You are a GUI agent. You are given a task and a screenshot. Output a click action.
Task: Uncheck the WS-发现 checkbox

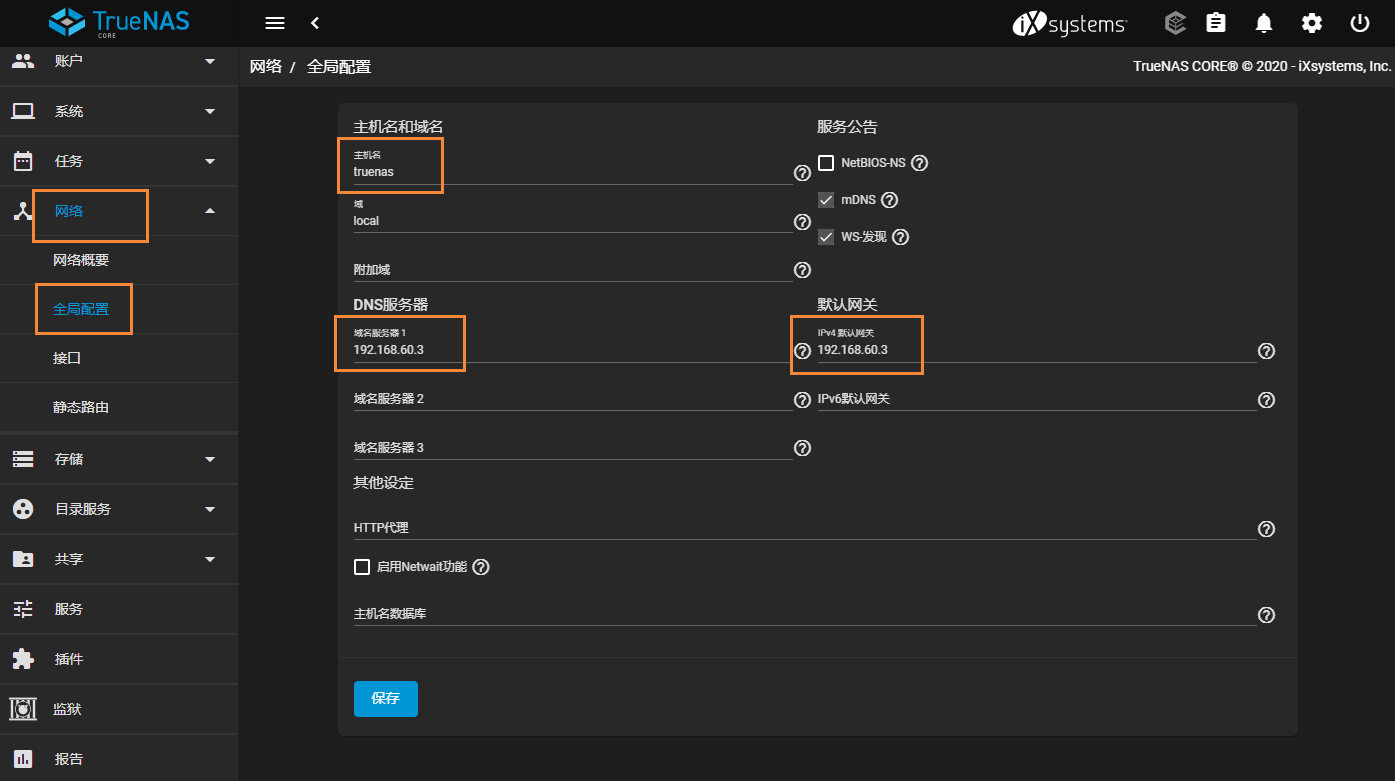coord(826,237)
